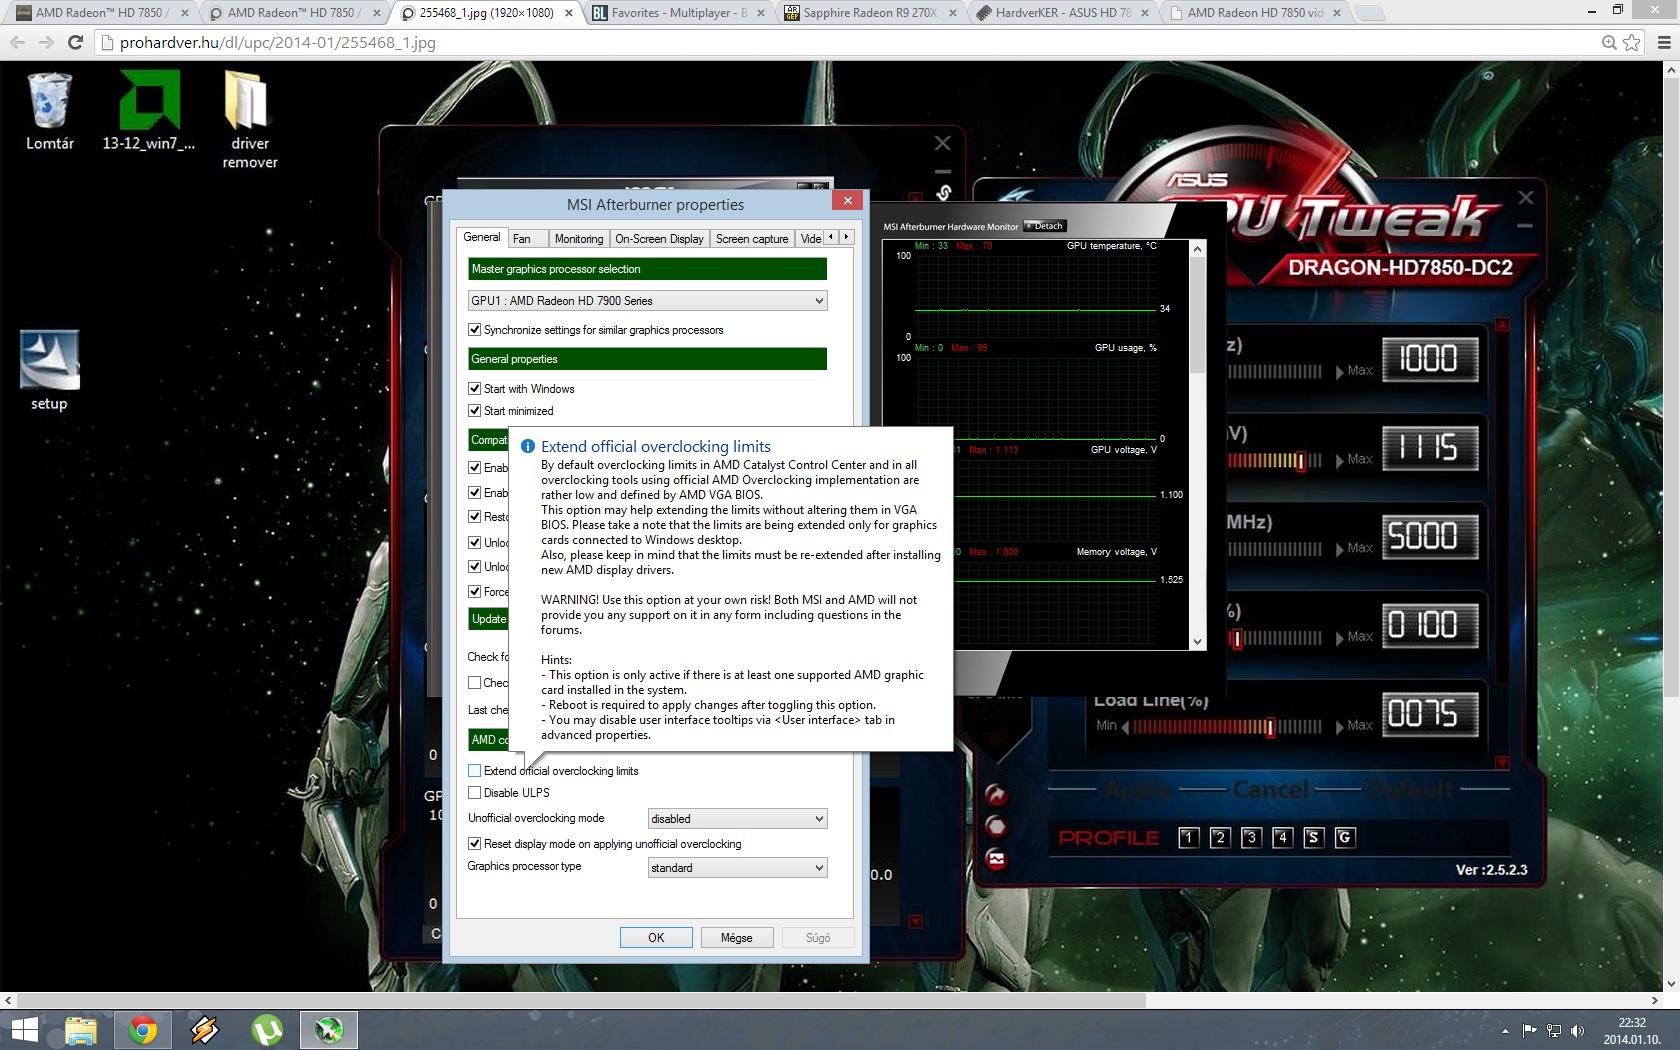Click Mégse to cancel properties

pos(736,938)
